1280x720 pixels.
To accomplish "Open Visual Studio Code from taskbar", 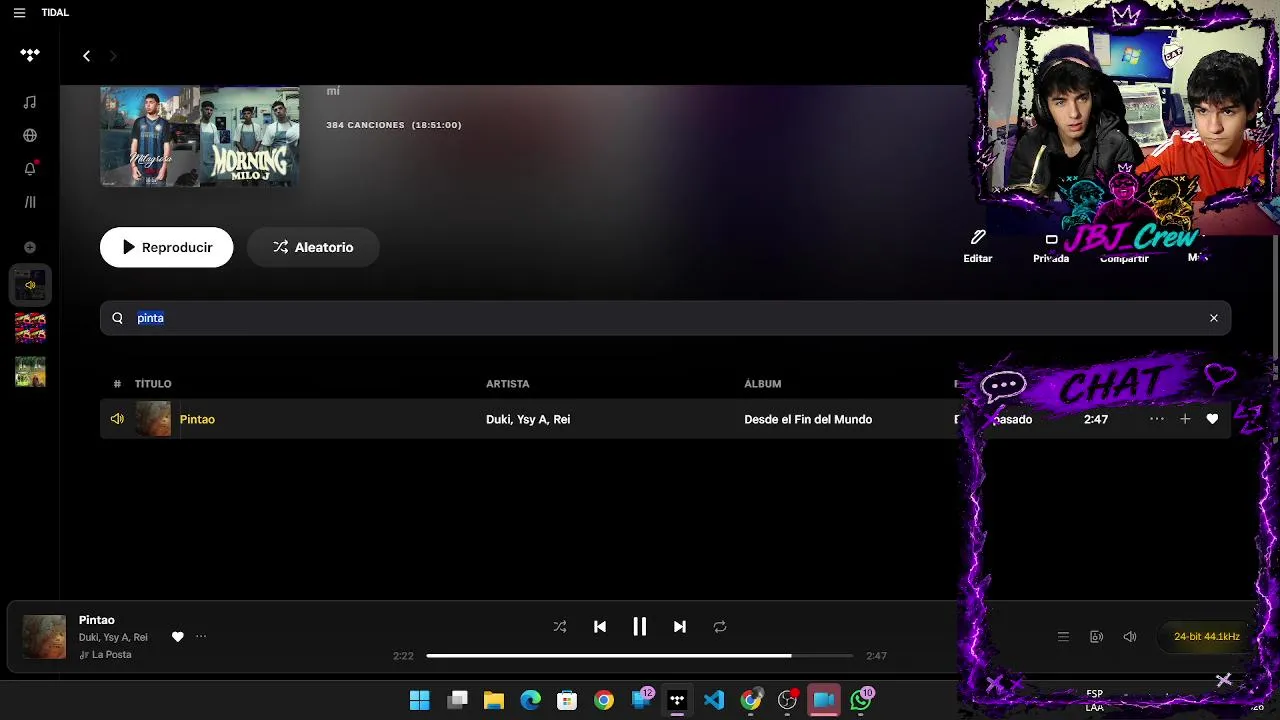I will [x=714, y=700].
